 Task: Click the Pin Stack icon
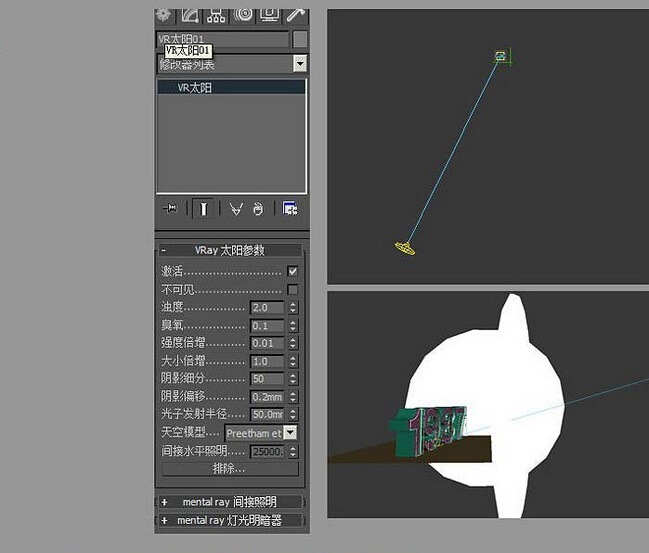point(170,208)
